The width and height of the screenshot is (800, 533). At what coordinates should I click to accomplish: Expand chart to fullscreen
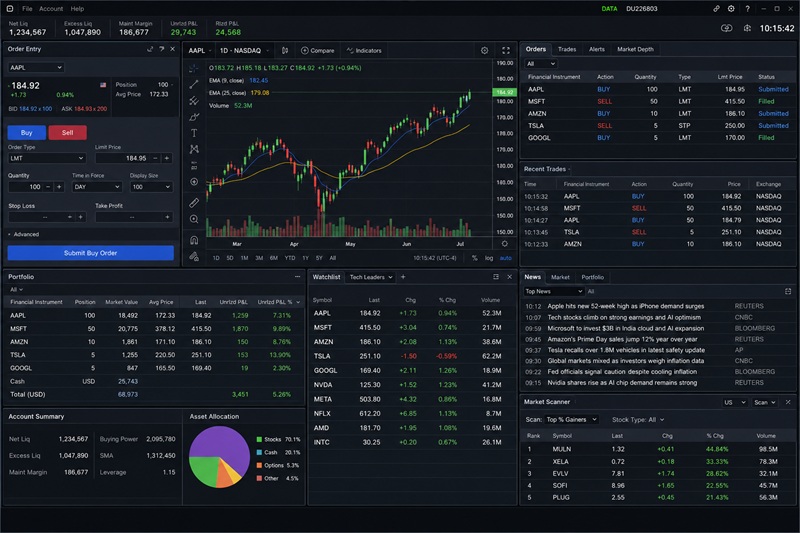coord(506,50)
